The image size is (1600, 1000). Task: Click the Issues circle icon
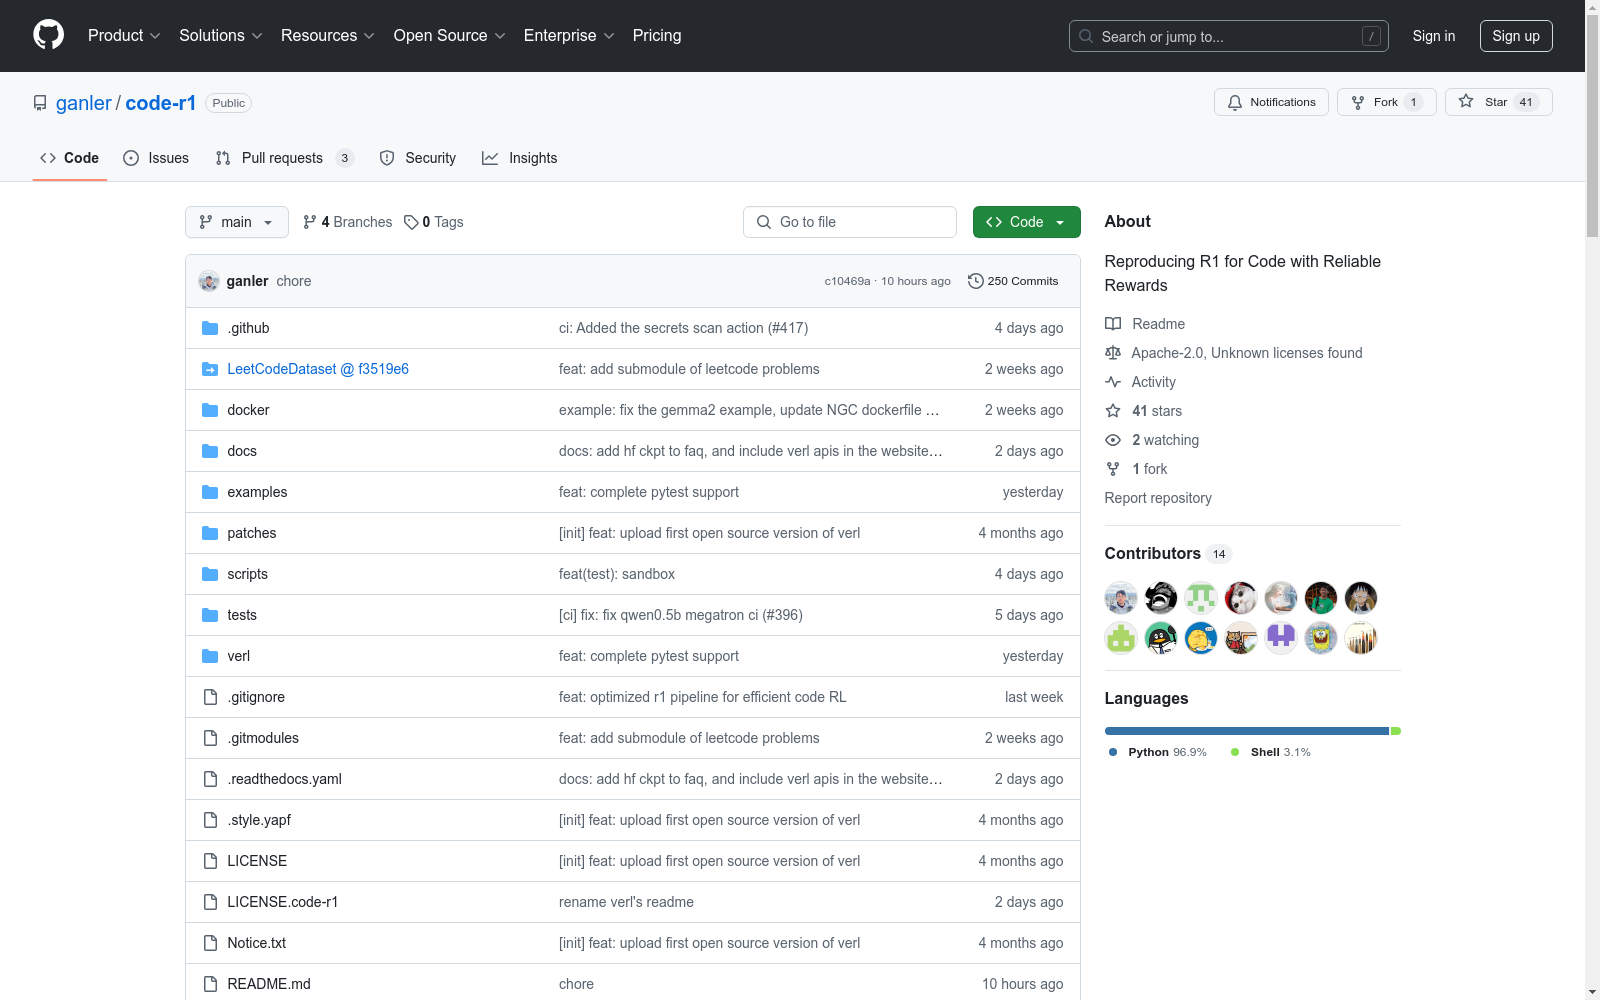(131, 158)
